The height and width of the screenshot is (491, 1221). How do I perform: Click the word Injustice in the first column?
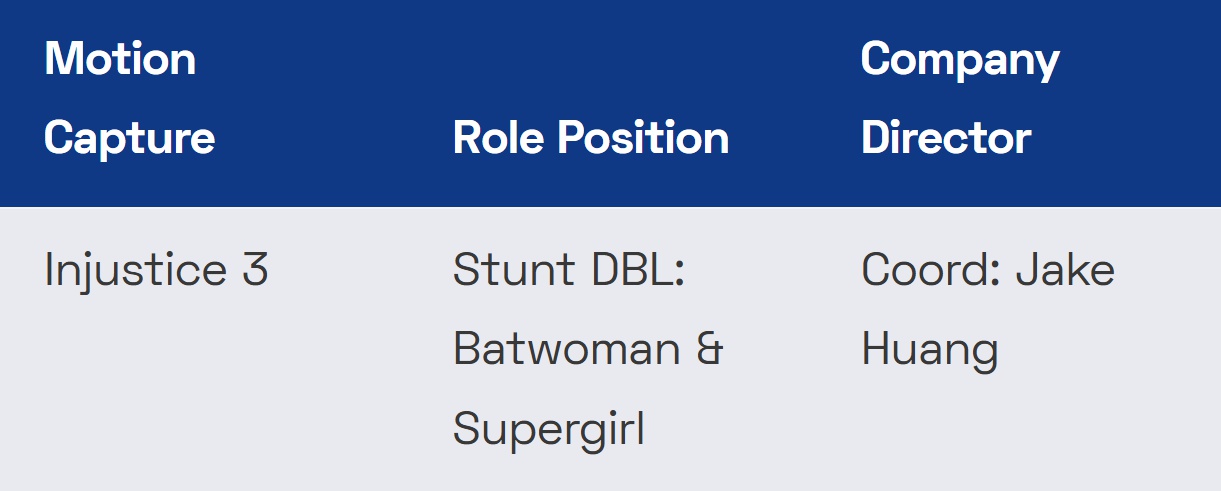pos(135,270)
